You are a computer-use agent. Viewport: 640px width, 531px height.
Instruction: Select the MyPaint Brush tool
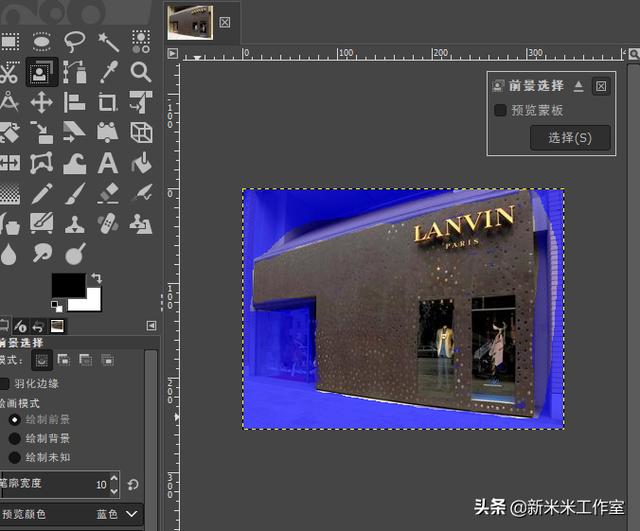42,223
